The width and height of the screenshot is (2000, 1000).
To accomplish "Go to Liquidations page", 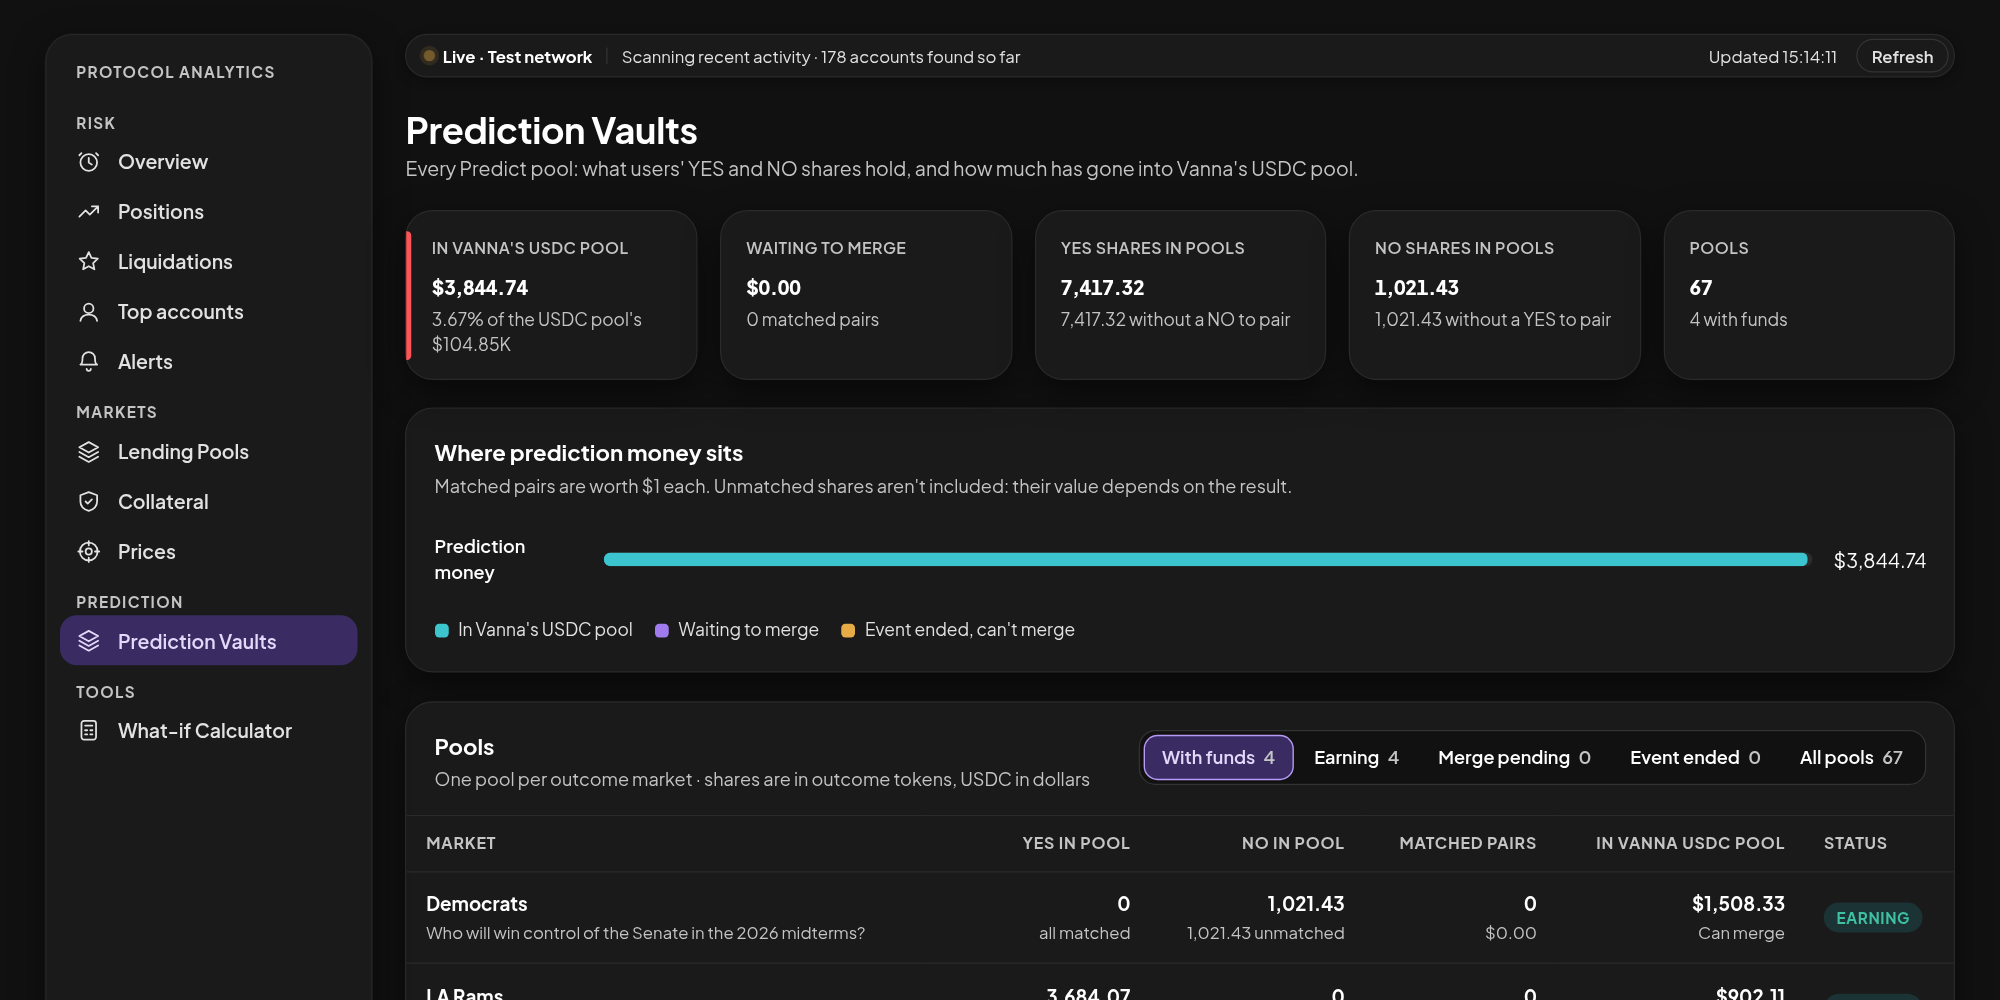I will point(208,262).
